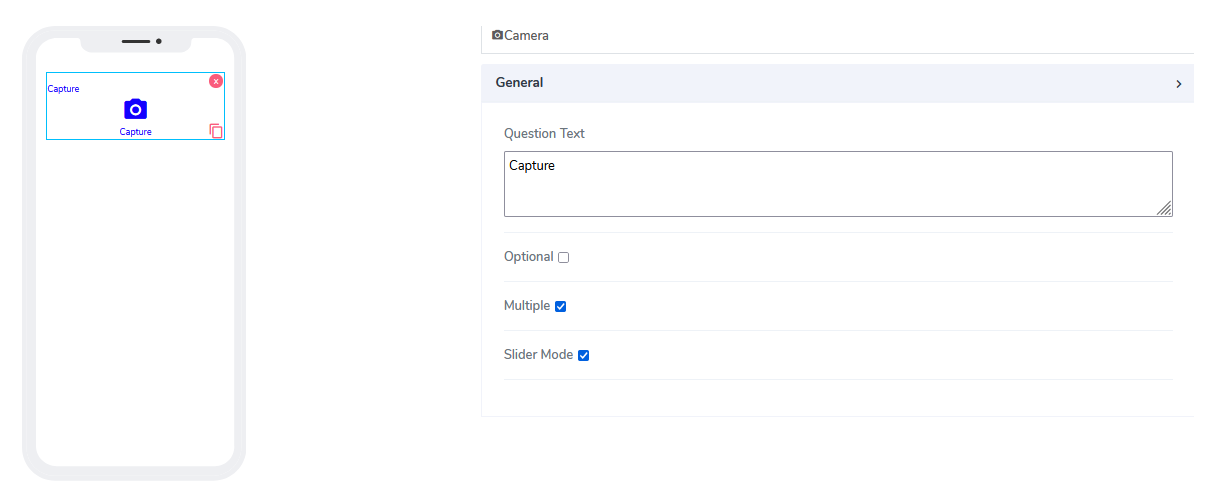The height and width of the screenshot is (490, 1210).
Task: Click the Question Text field label
Action: pos(544,134)
